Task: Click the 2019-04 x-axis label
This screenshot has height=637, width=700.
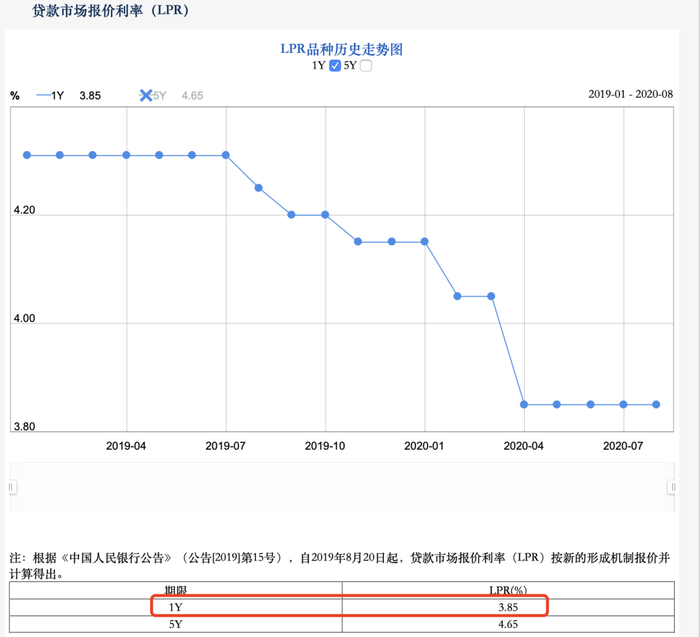Action: point(126,446)
